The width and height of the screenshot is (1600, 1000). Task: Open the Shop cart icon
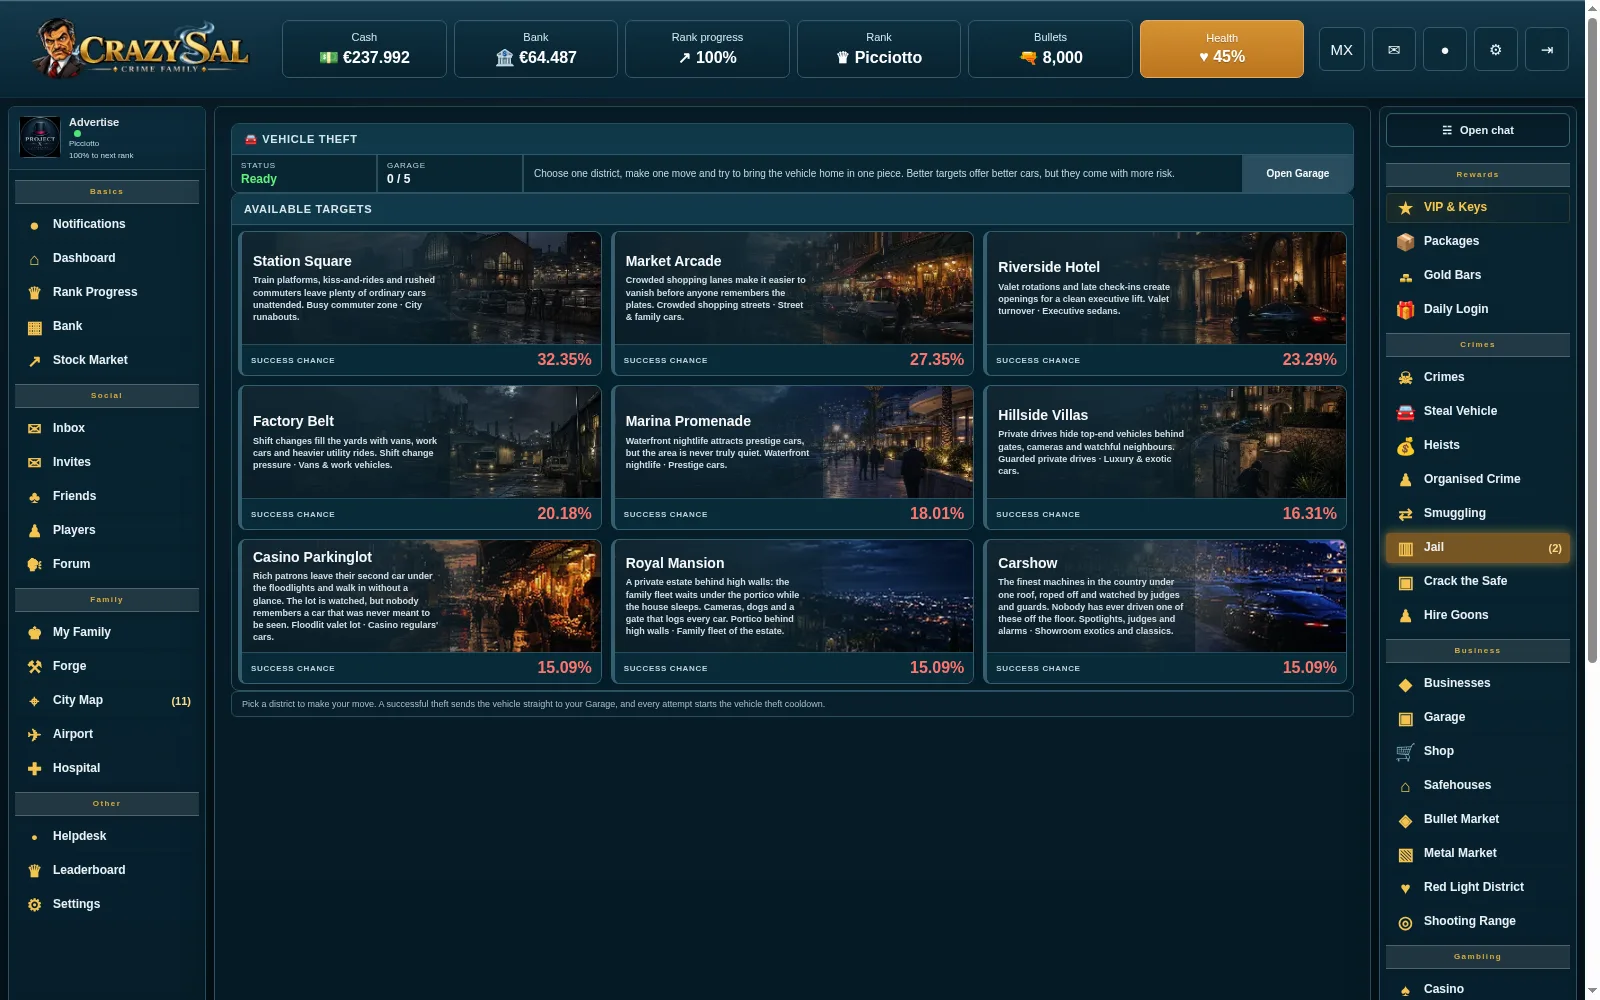coord(1405,752)
